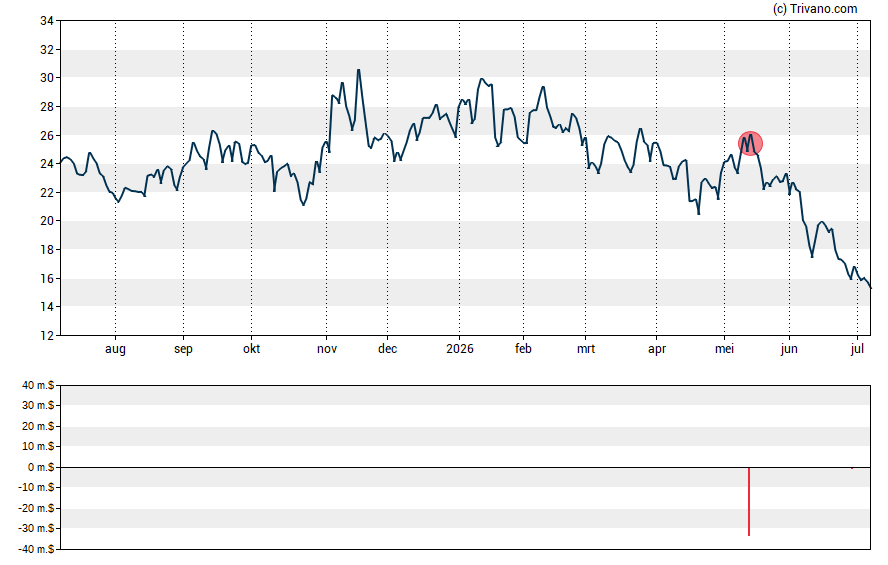Select the 'nov' month axis label
The width and height of the screenshot is (888, 565).
[x=327, y=349]
